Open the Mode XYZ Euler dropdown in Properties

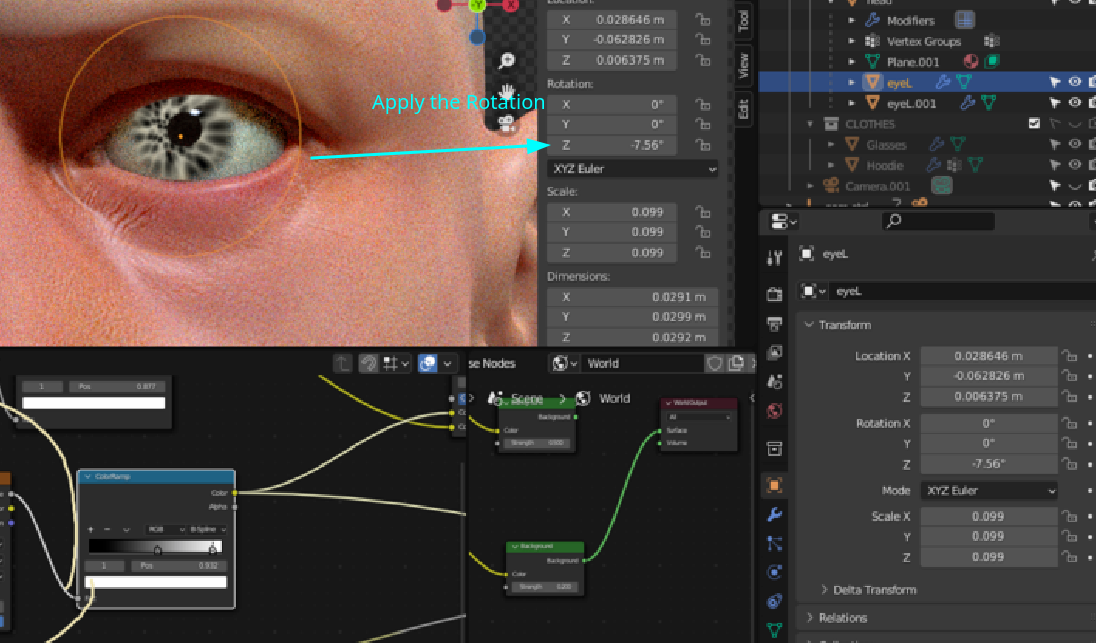click(988, 491)
